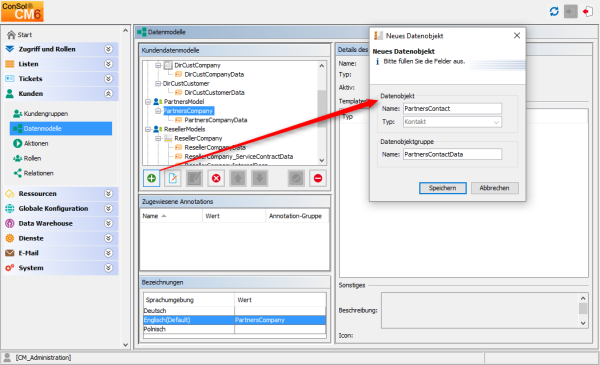Viewport: 600px width, 365px height.
Task: Click the red logout icon in header
Action: [587, 11]
